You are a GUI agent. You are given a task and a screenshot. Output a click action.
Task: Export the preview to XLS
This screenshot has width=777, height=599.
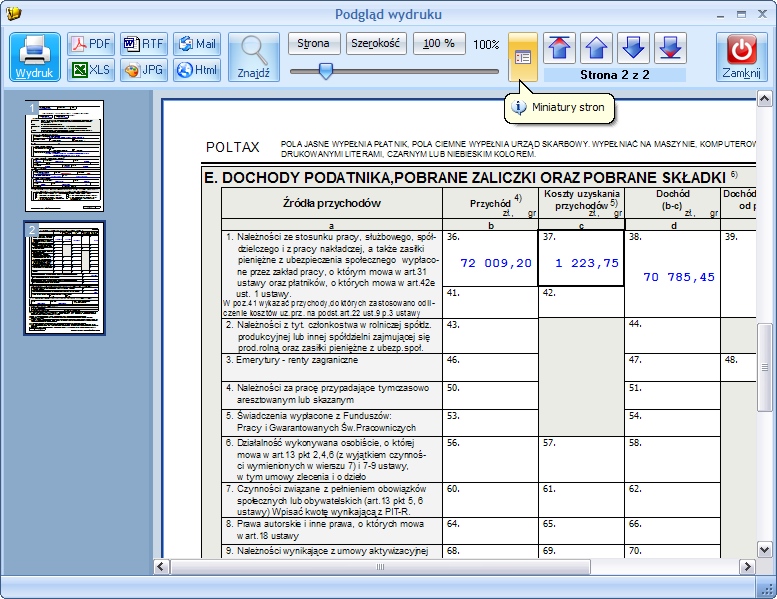coord(91,70)
